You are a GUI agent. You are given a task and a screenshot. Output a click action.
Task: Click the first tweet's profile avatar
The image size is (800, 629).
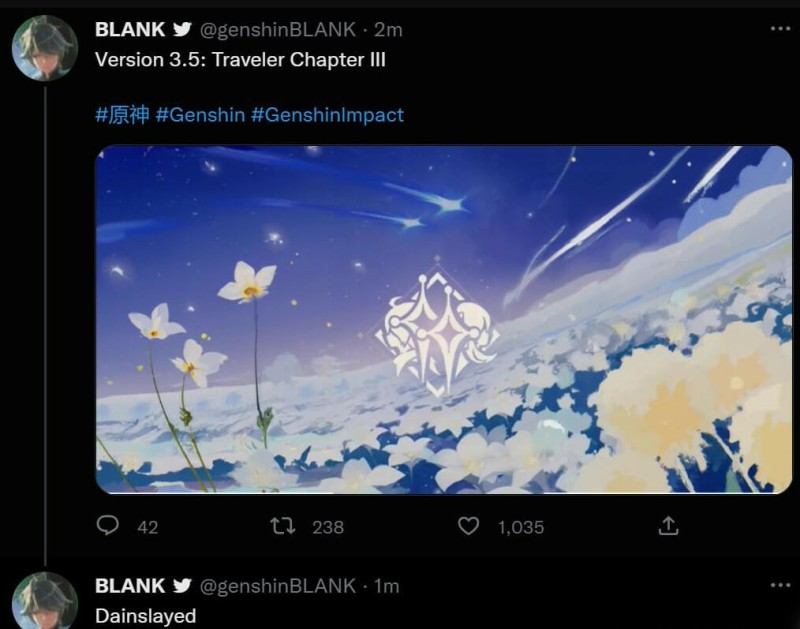44,47
